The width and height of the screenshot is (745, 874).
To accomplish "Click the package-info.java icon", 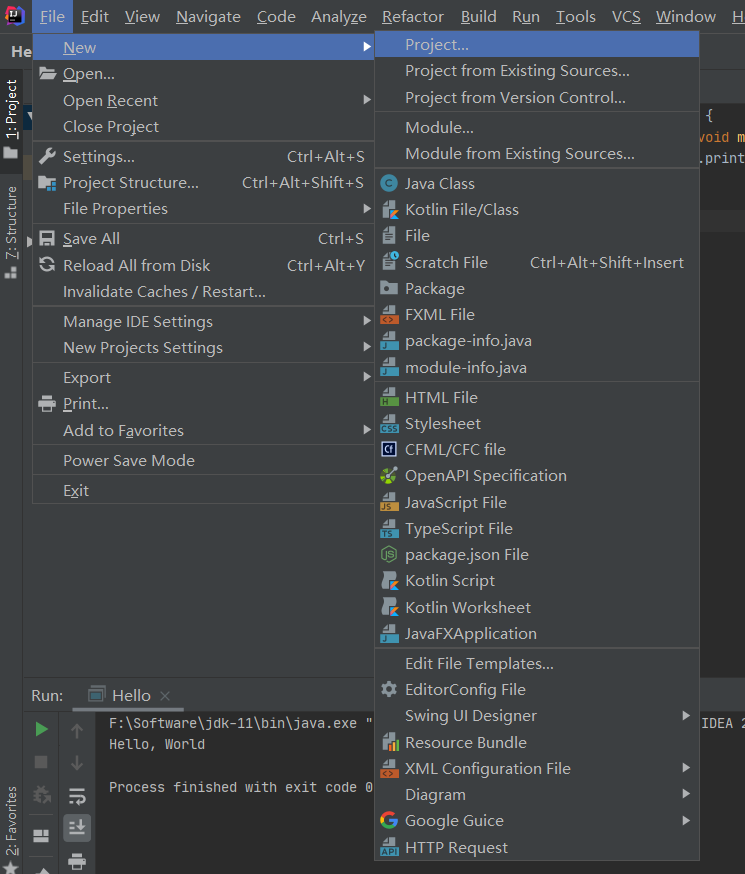I will 389,341.
